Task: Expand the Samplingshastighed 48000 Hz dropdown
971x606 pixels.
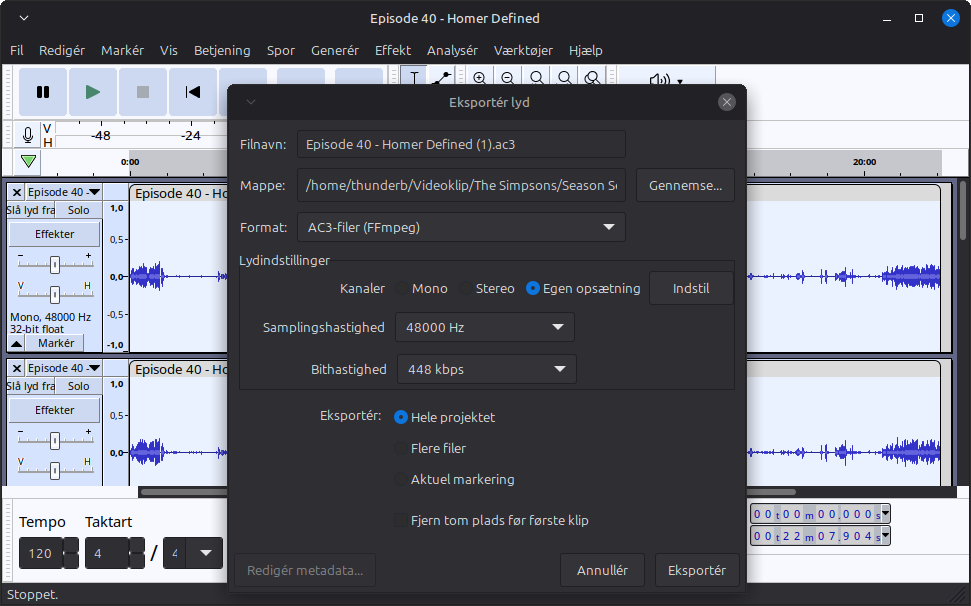Action: click(x=484, y=327)
